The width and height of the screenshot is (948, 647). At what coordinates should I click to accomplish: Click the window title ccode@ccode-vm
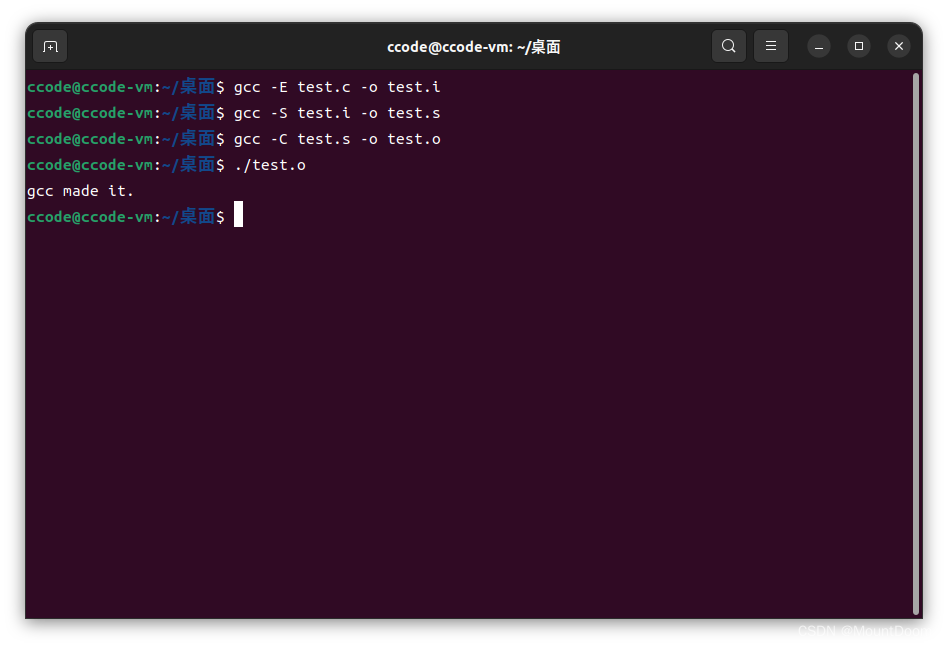point(473,47)
